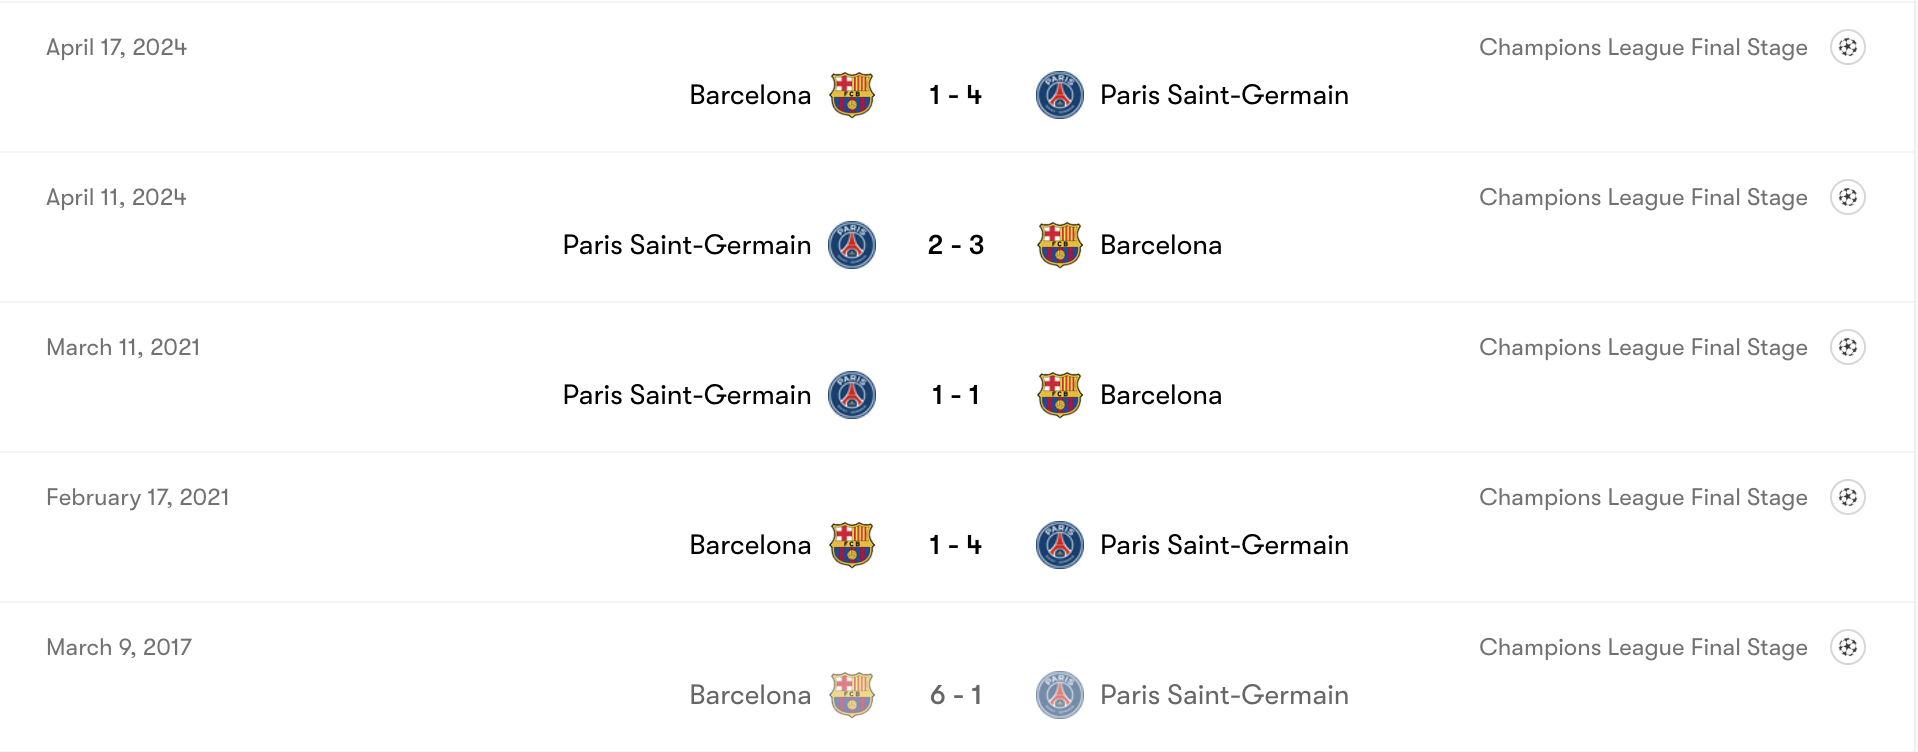Viewport: 1918px width, 752px height.
Task: Open the 6 - 1 score on March 9, 2017
Action: (x=956, y=695)
